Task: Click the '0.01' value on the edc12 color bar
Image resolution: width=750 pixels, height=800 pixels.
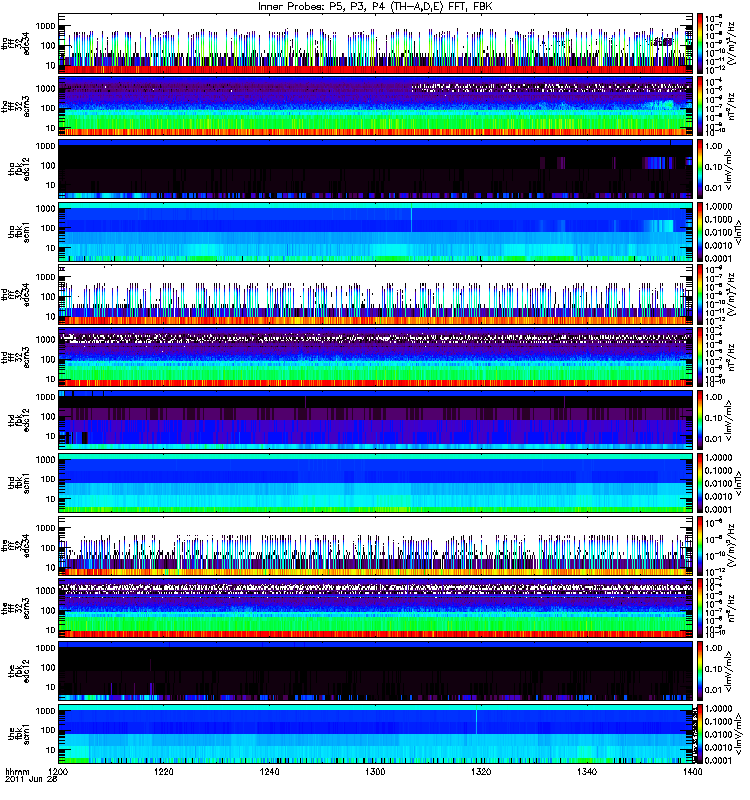Action: tap(714, 690)
